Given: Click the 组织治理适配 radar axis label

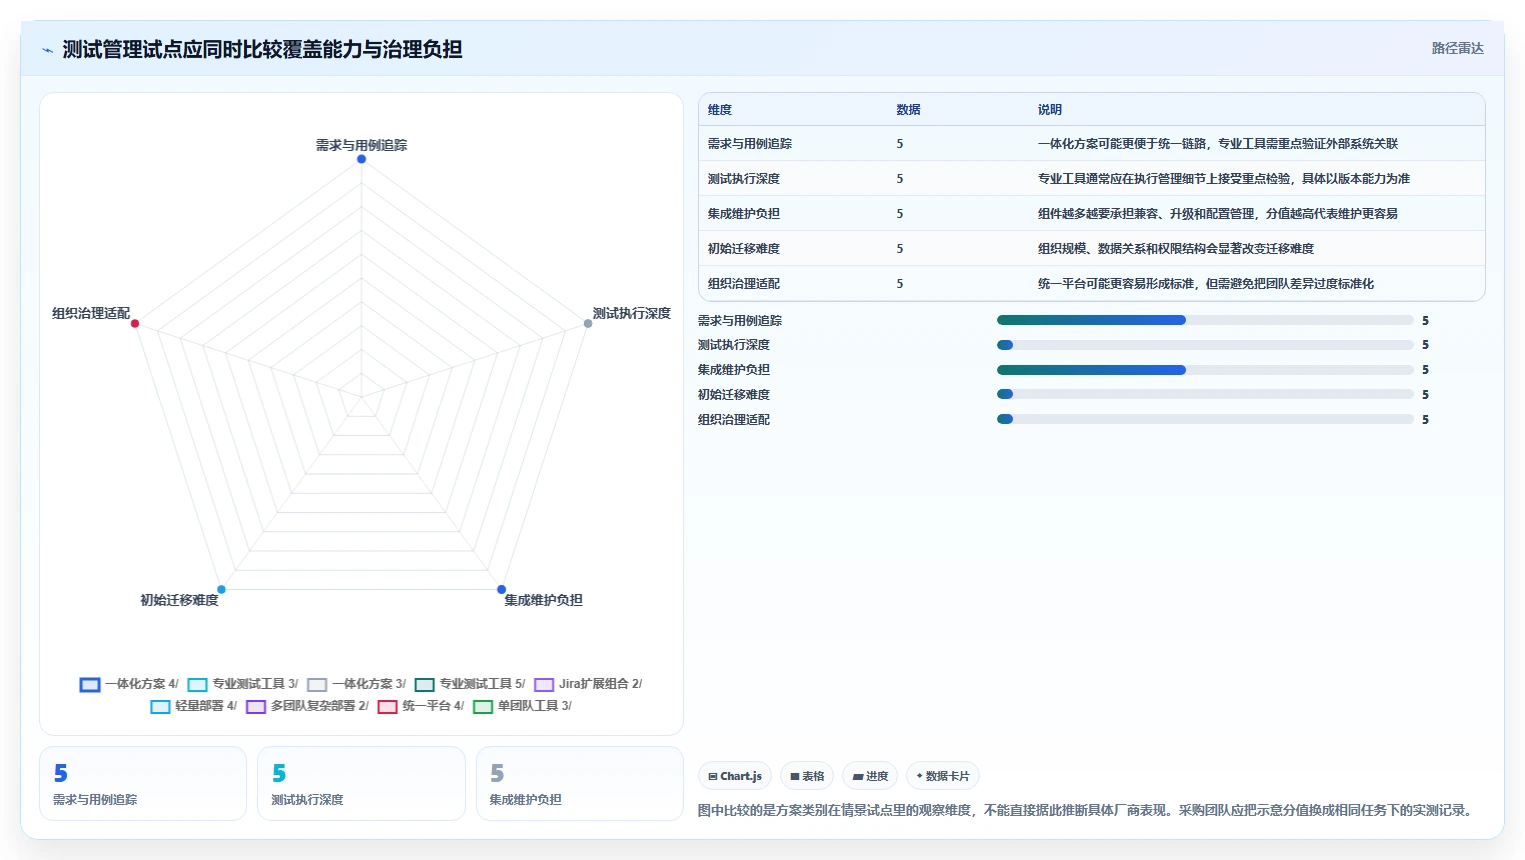Looking at the screenshot, I should (x=91, y=313).
